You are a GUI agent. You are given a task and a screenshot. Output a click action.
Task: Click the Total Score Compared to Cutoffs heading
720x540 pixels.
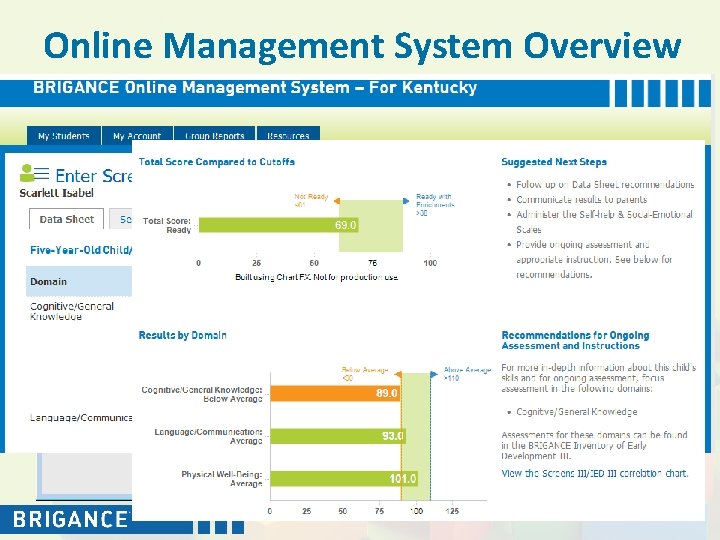tap(217, 162)
